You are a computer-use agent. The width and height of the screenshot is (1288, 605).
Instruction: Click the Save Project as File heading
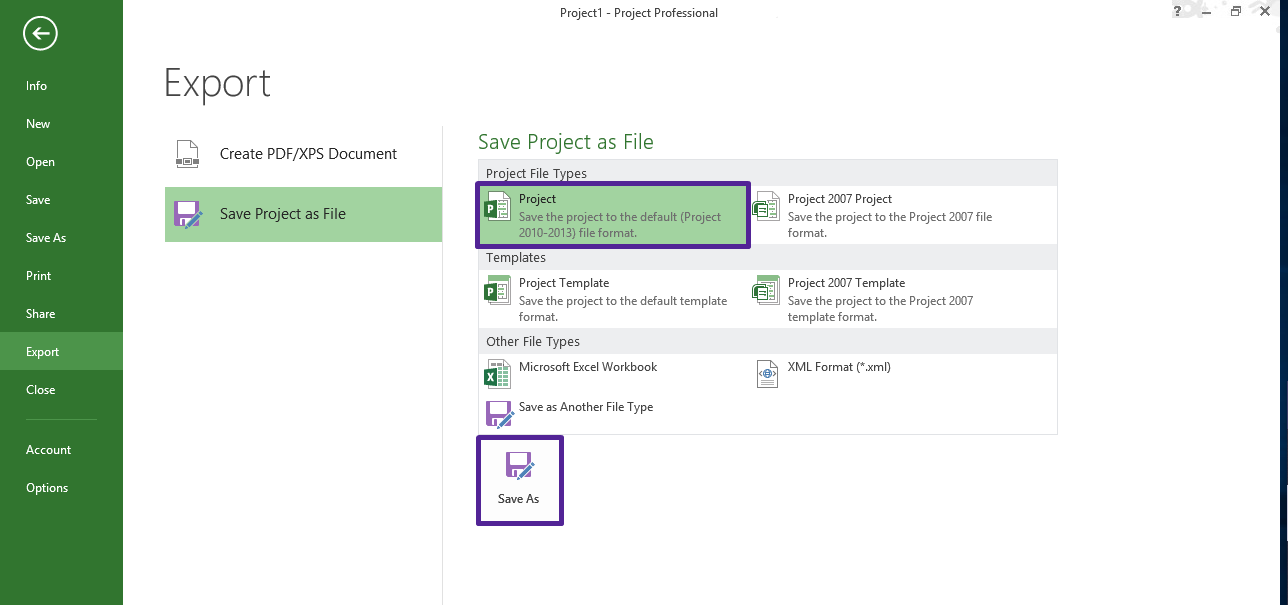pos(566,142)
